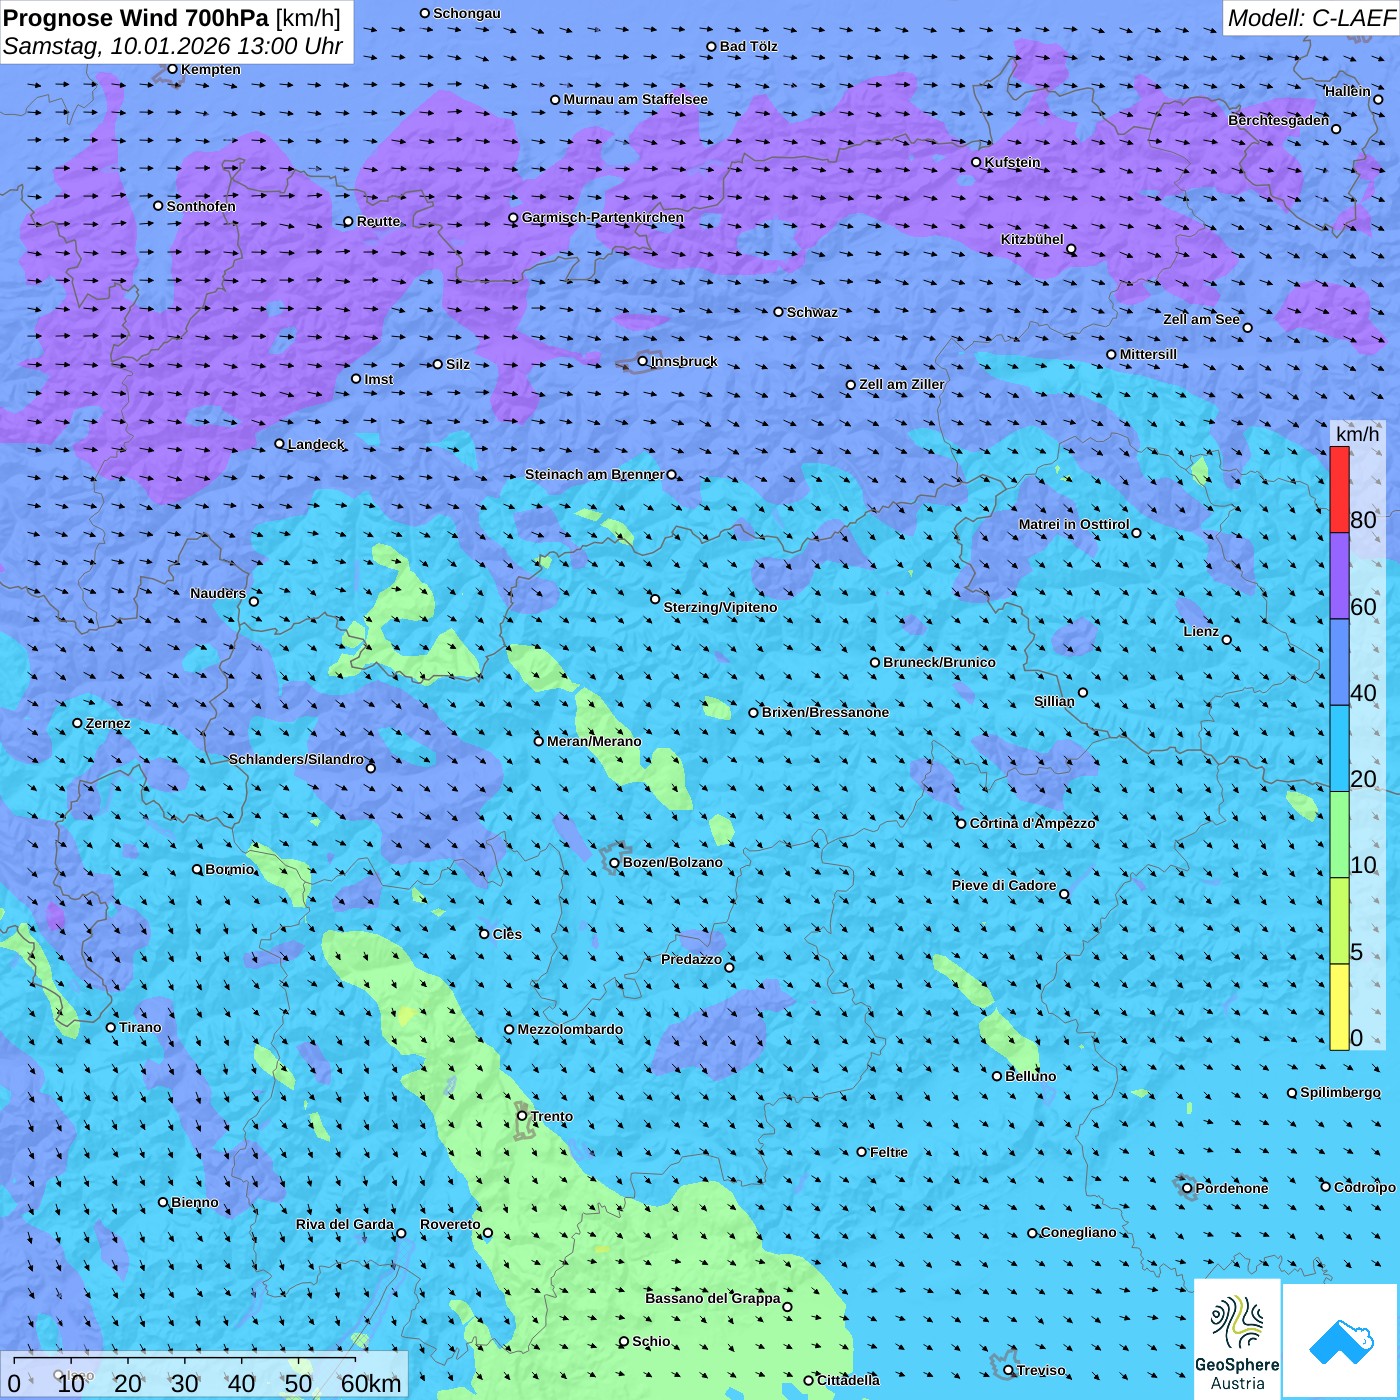Screen dimensions: 1400x1400
Task: Click the Zell am See marker
Action: pyautogui.click(x=1247, y=327)
